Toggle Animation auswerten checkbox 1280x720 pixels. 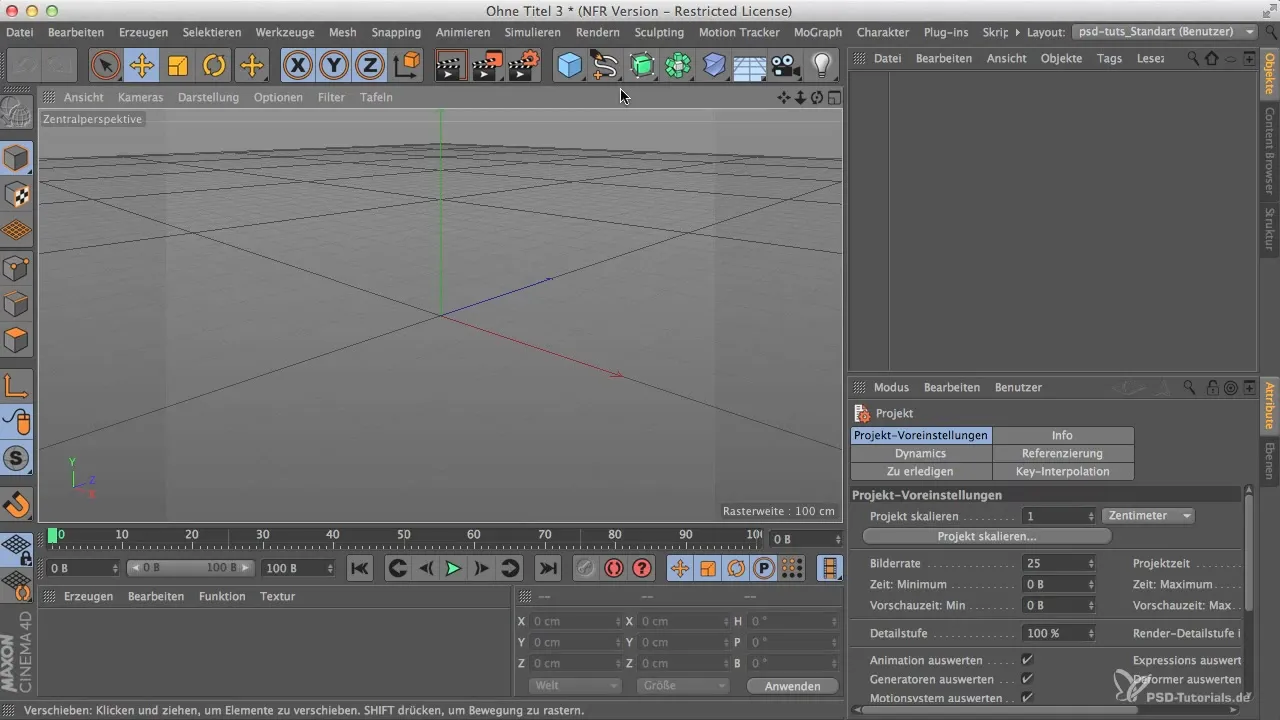pos(1027,660)
